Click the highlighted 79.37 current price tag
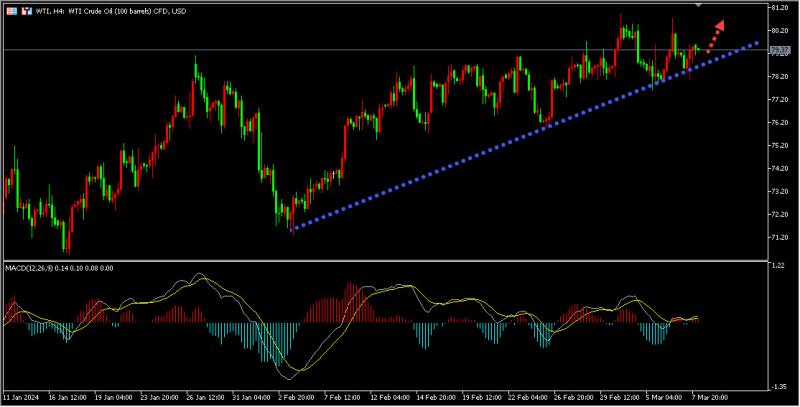800x407 pixels. point(779,50)
